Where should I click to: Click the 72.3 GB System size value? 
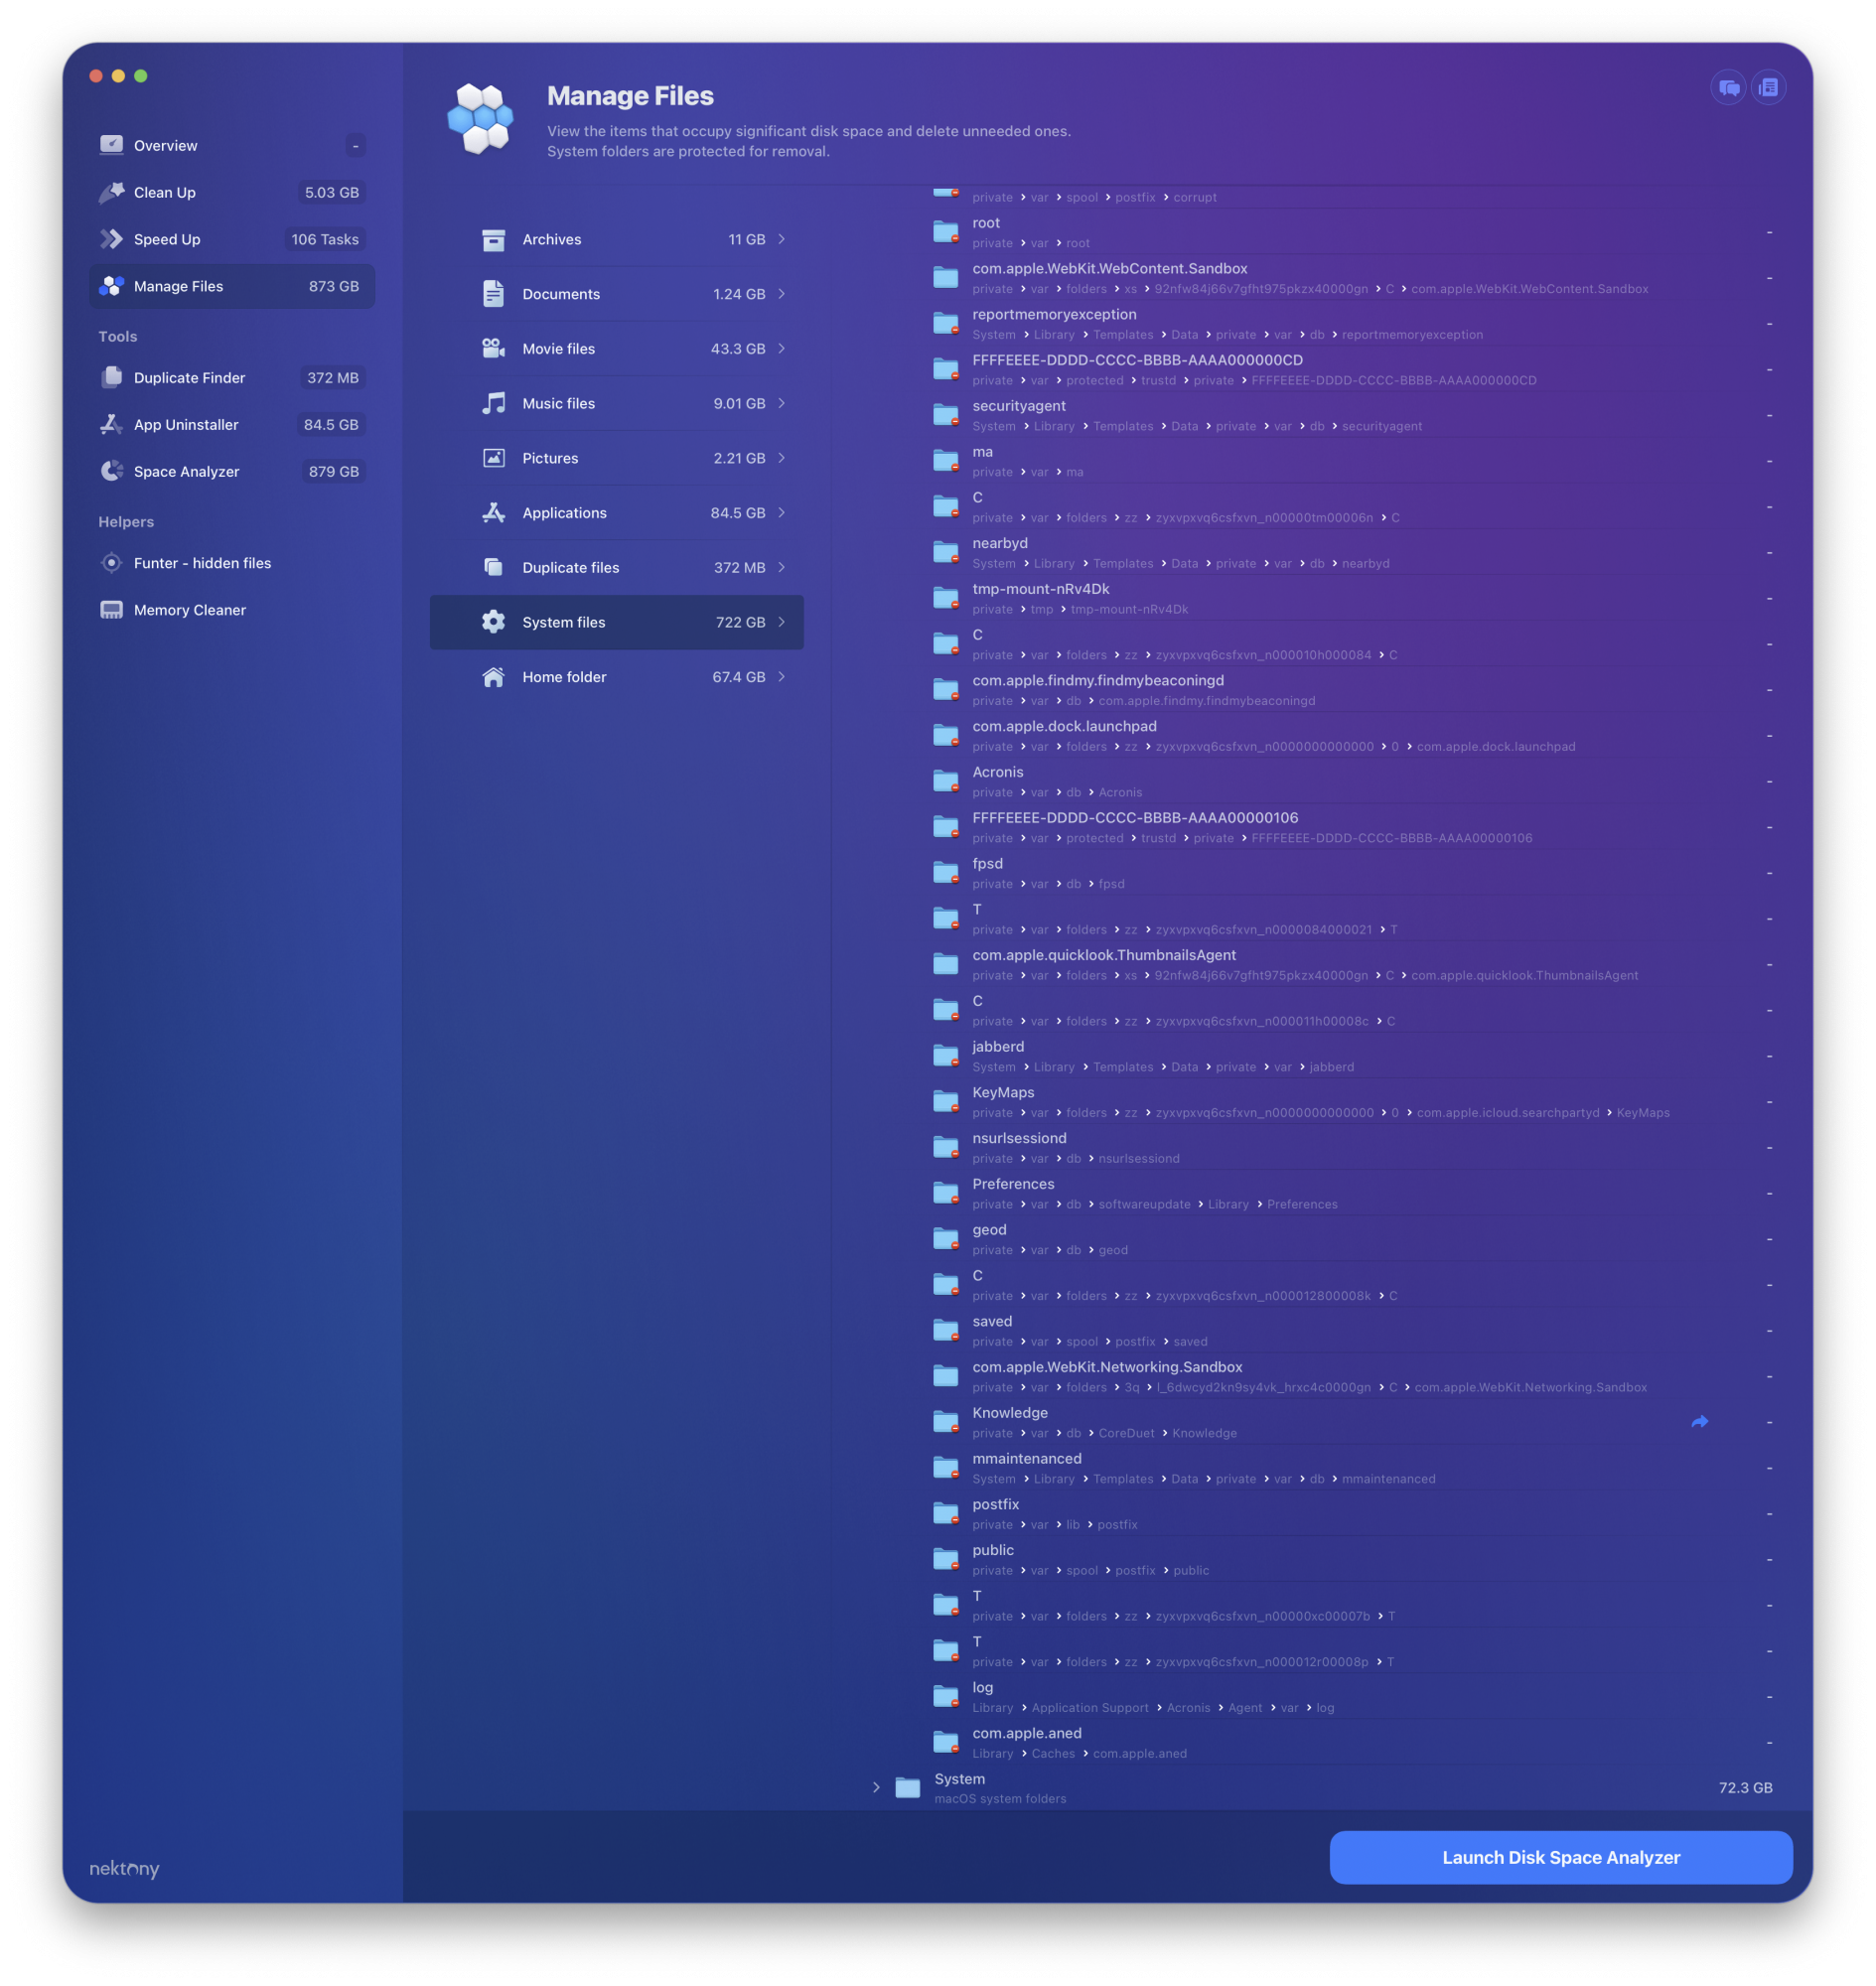tap(1745, 1788)
